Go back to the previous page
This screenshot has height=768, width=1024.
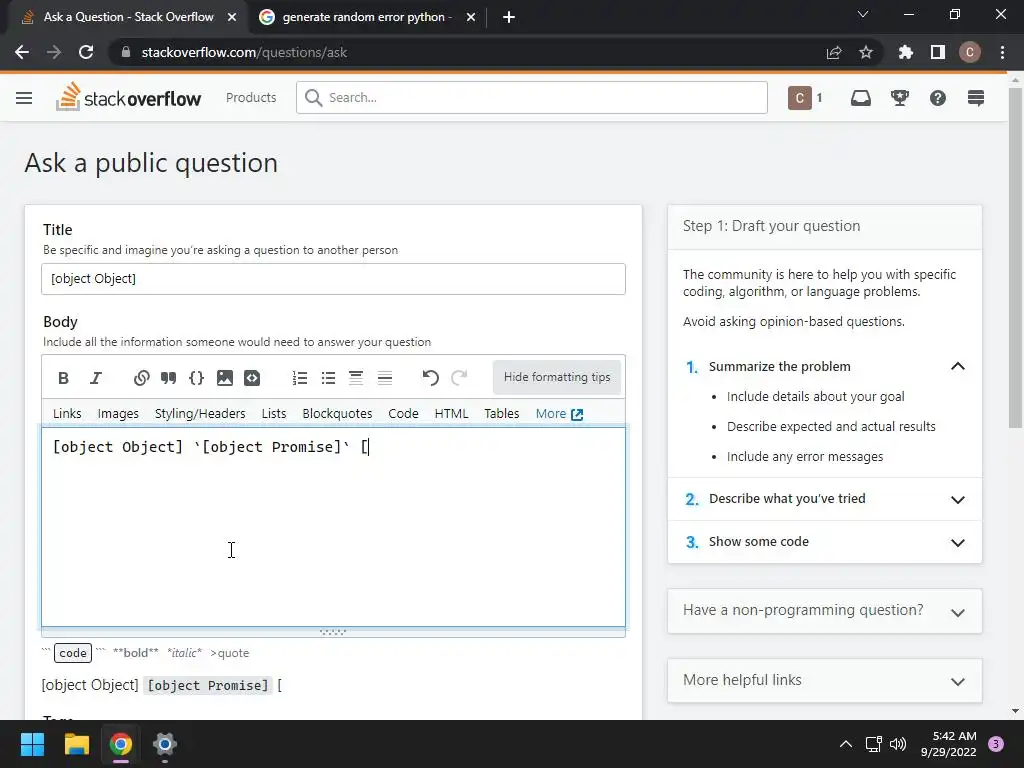coord(22,52)
